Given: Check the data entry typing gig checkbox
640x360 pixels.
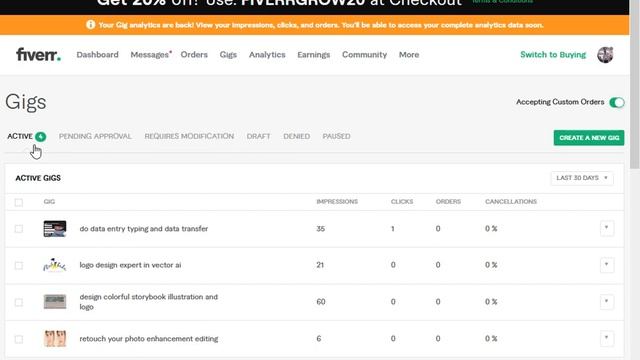Looking at the screenshot, I should point(19,229).
